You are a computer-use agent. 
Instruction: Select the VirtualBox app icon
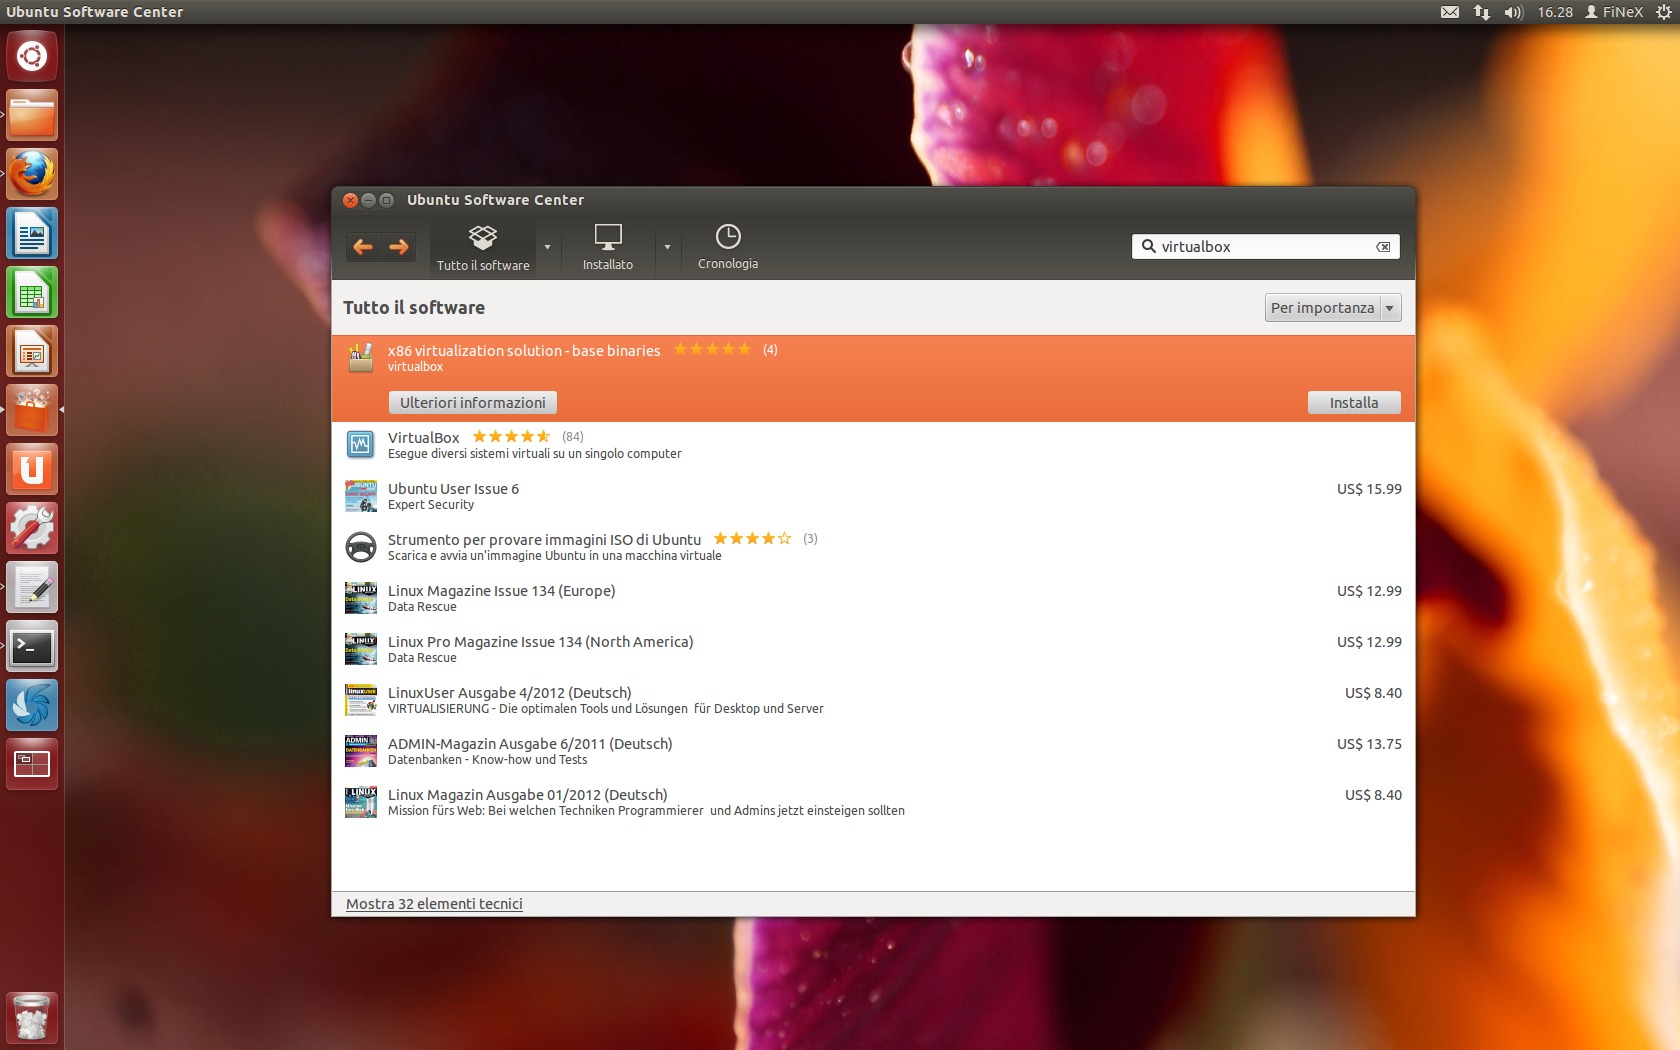tap(360, 444)
